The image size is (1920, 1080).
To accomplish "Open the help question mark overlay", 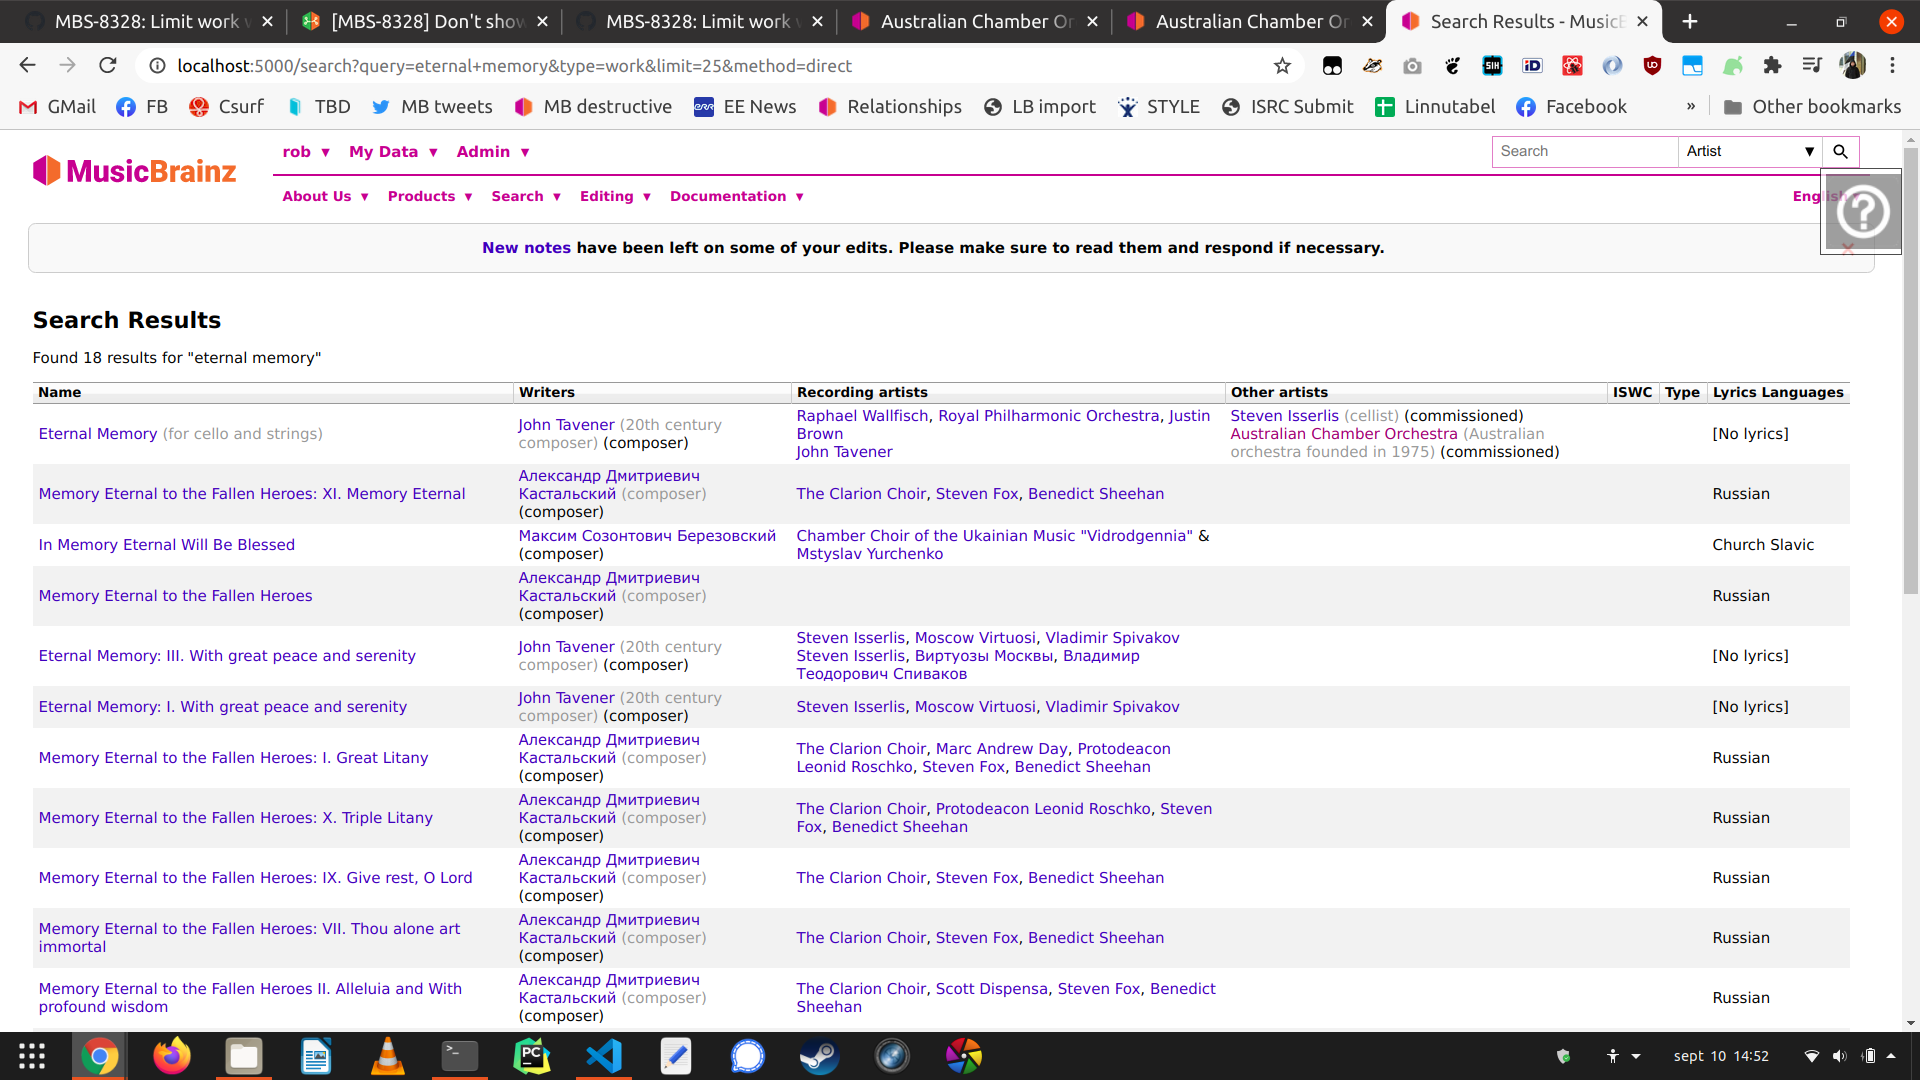I will pyautogui.click(x=1862, y=212).
